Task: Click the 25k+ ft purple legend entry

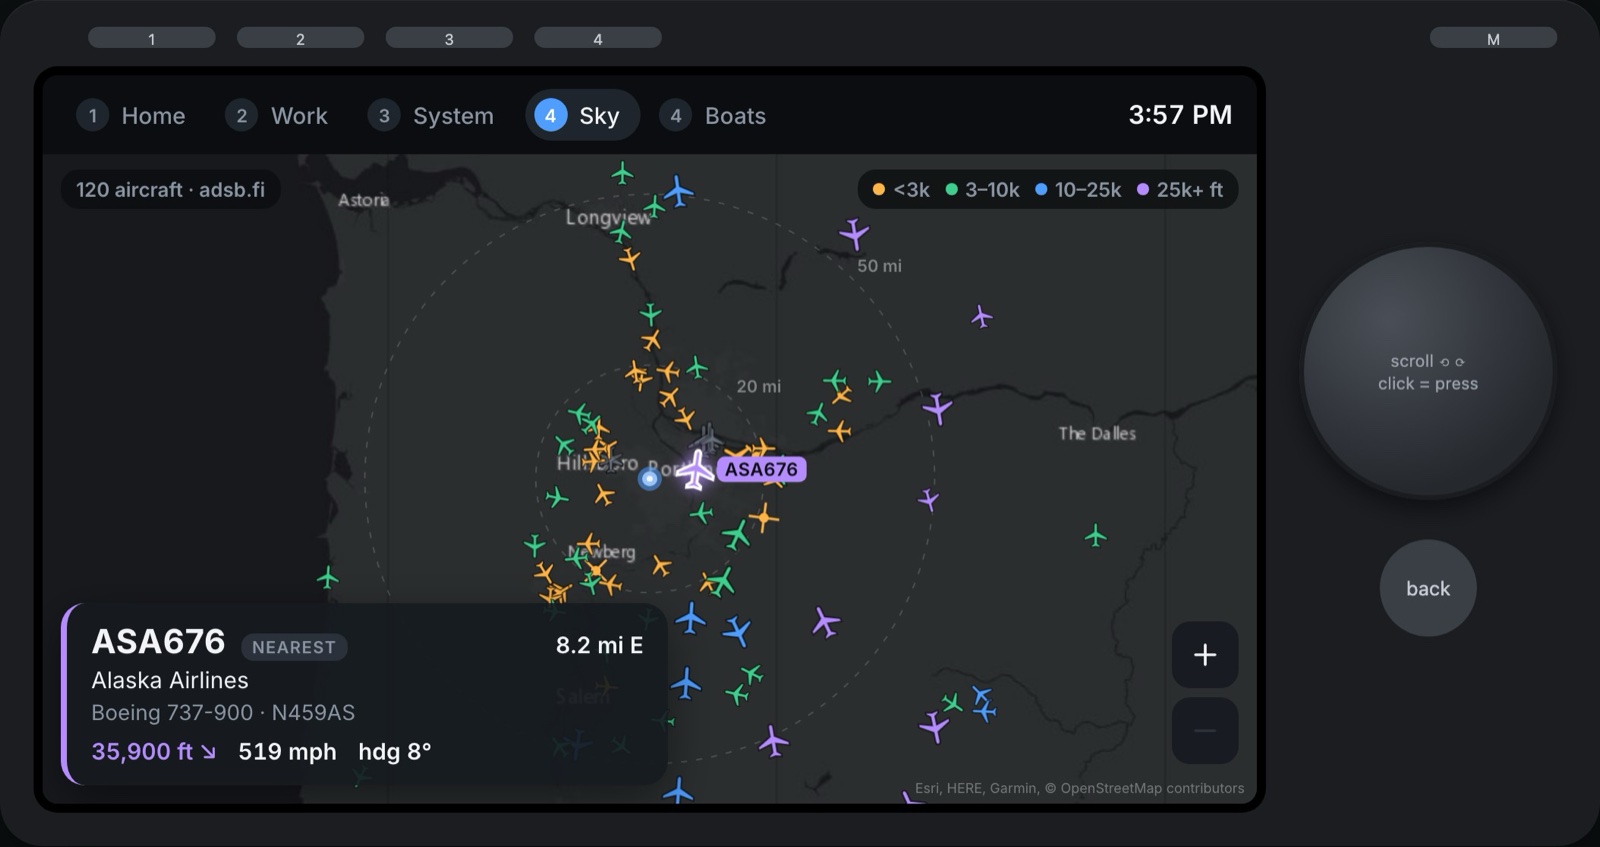Action: coord(1180,190)
